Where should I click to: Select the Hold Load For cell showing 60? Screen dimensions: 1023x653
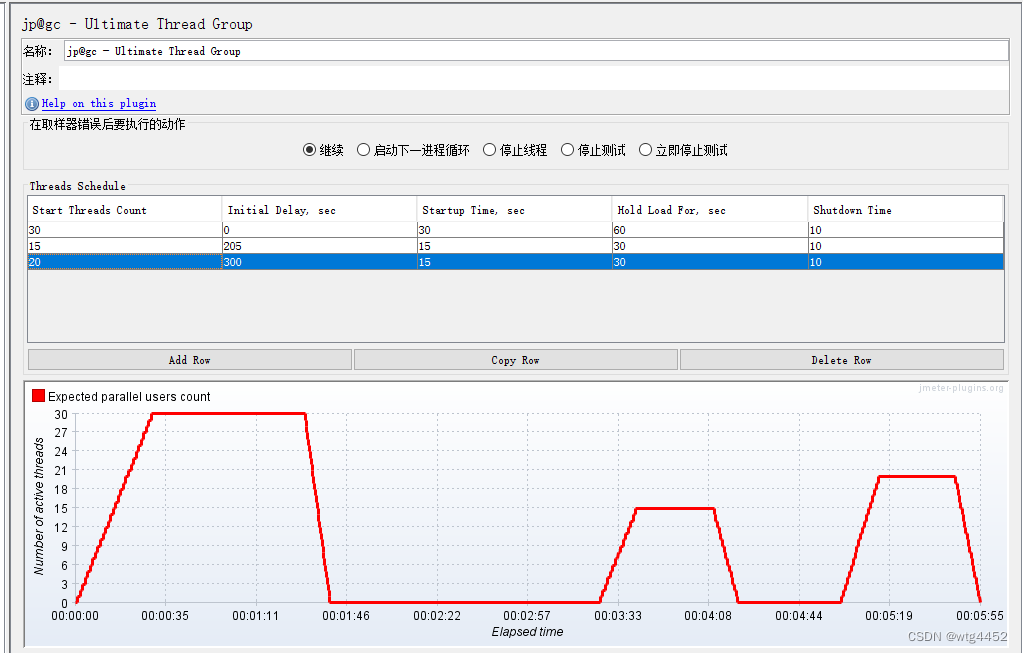point(710,230)
